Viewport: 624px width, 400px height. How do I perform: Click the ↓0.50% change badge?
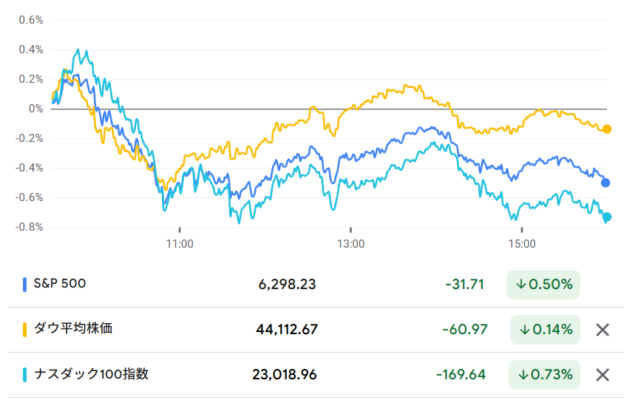pos(543,285)
